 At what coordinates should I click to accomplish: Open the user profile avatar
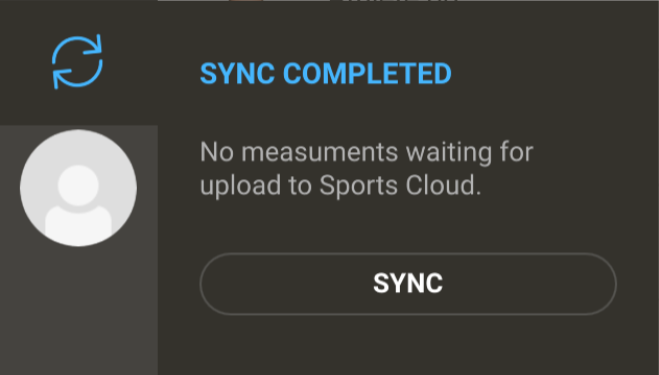click(x=78, y=188)
